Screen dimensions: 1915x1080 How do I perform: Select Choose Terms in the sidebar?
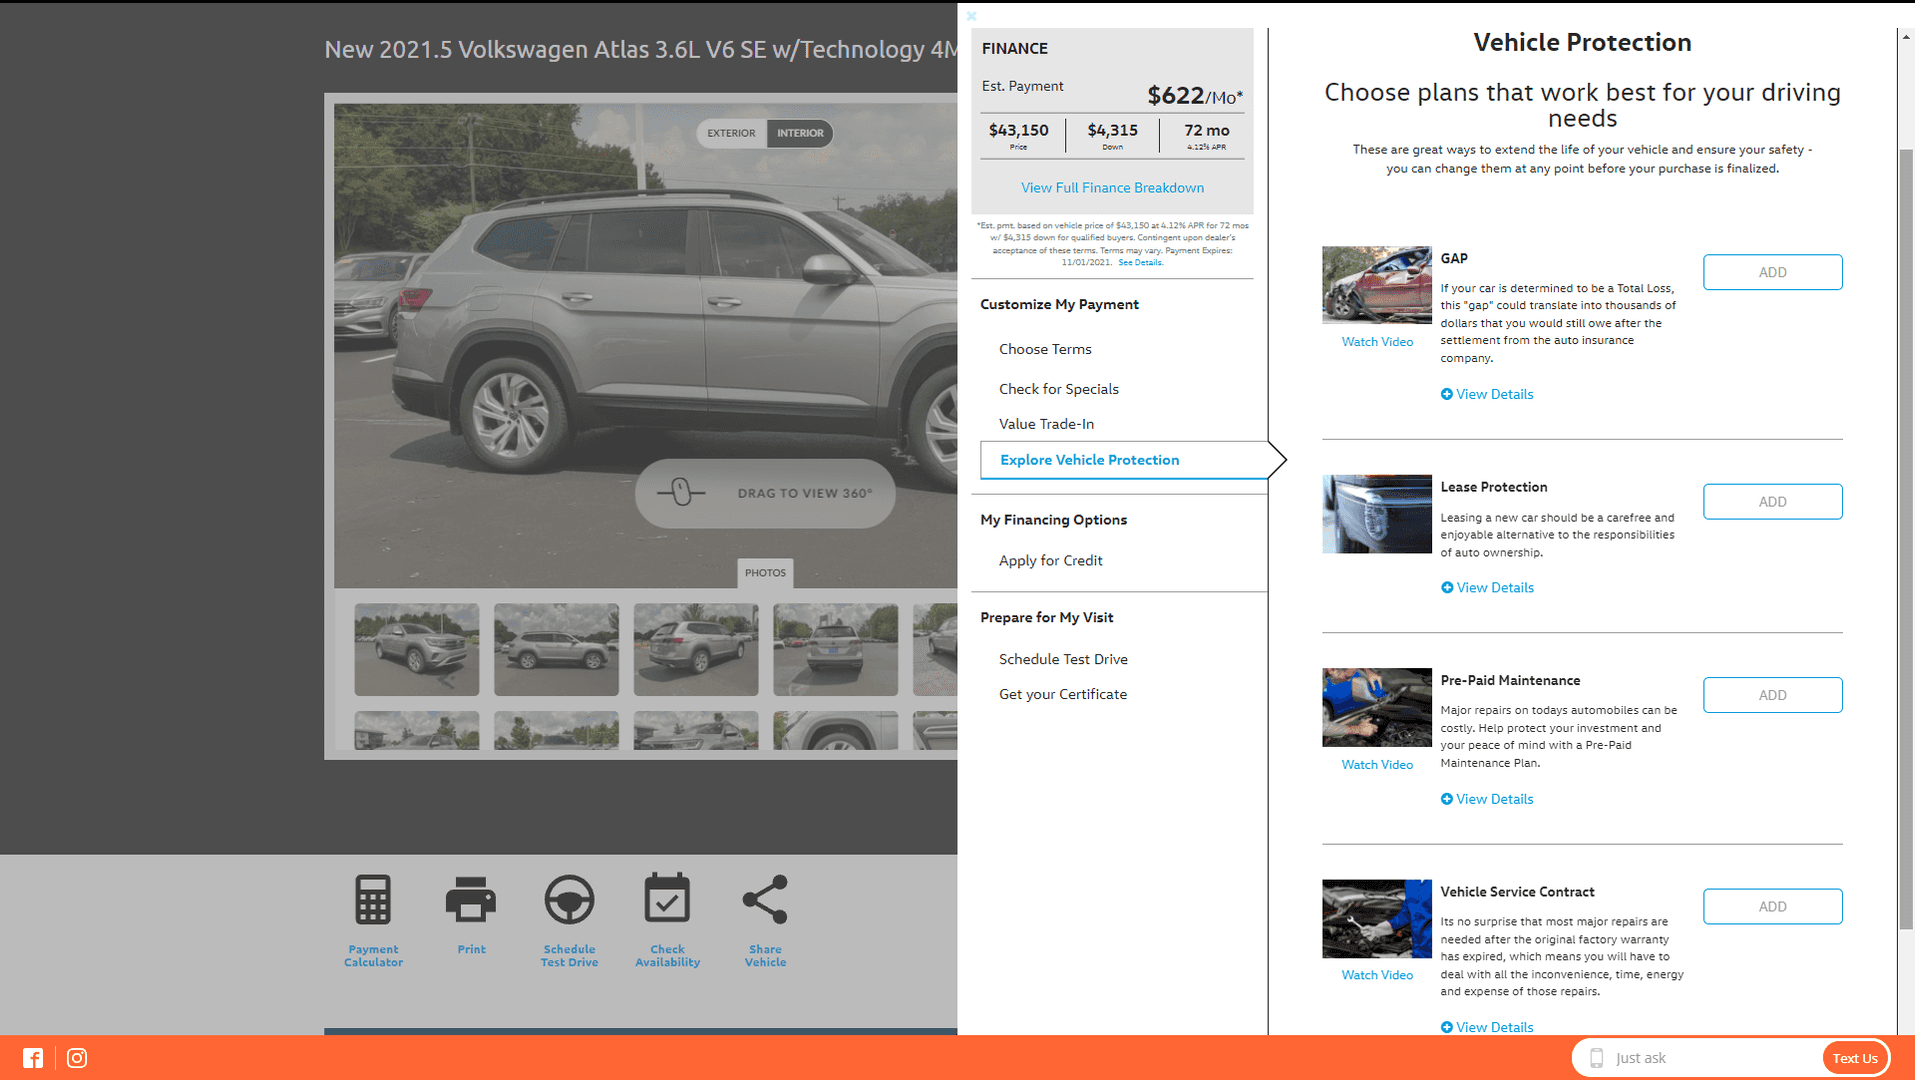pos(1045,349)
